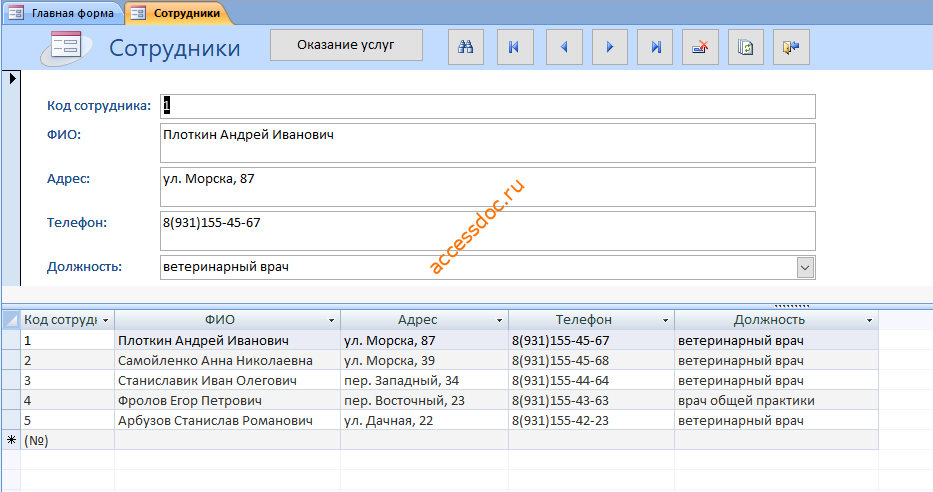Open the Должность column filter arrow
Image resolution: width=933 pixels, height=492 pixels.
pos(869,321)
